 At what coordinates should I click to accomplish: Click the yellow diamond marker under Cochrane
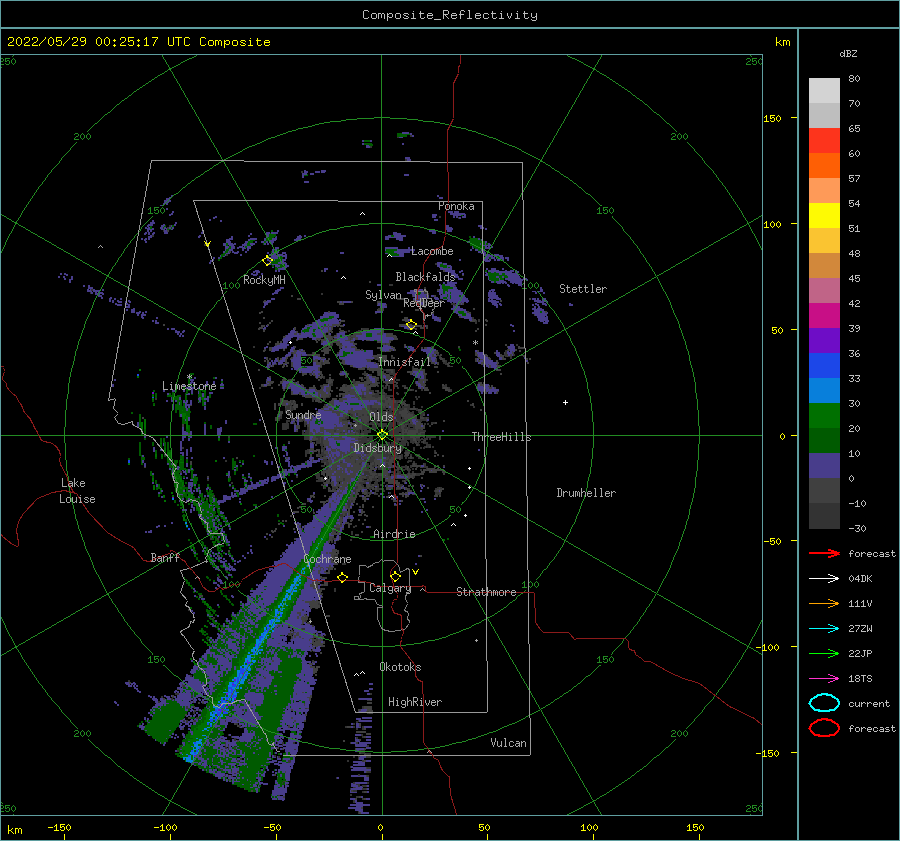342,578
